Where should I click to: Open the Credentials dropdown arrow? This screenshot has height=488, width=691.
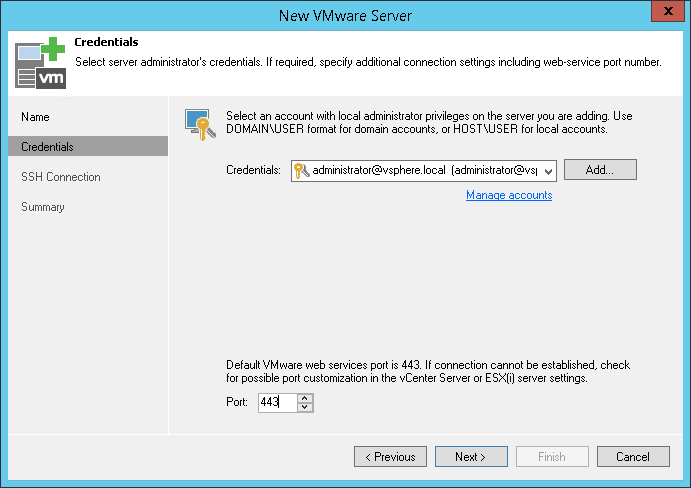[548, 171]
